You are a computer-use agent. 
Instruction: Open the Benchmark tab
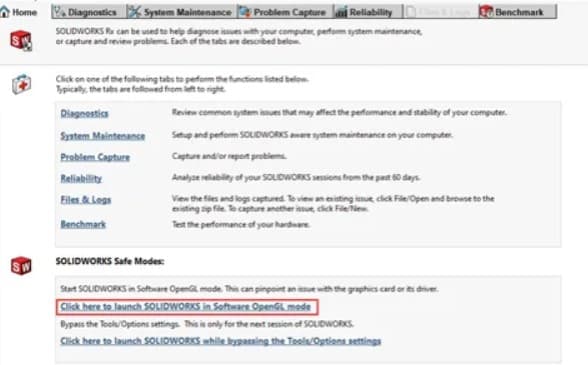pos(517,12)
